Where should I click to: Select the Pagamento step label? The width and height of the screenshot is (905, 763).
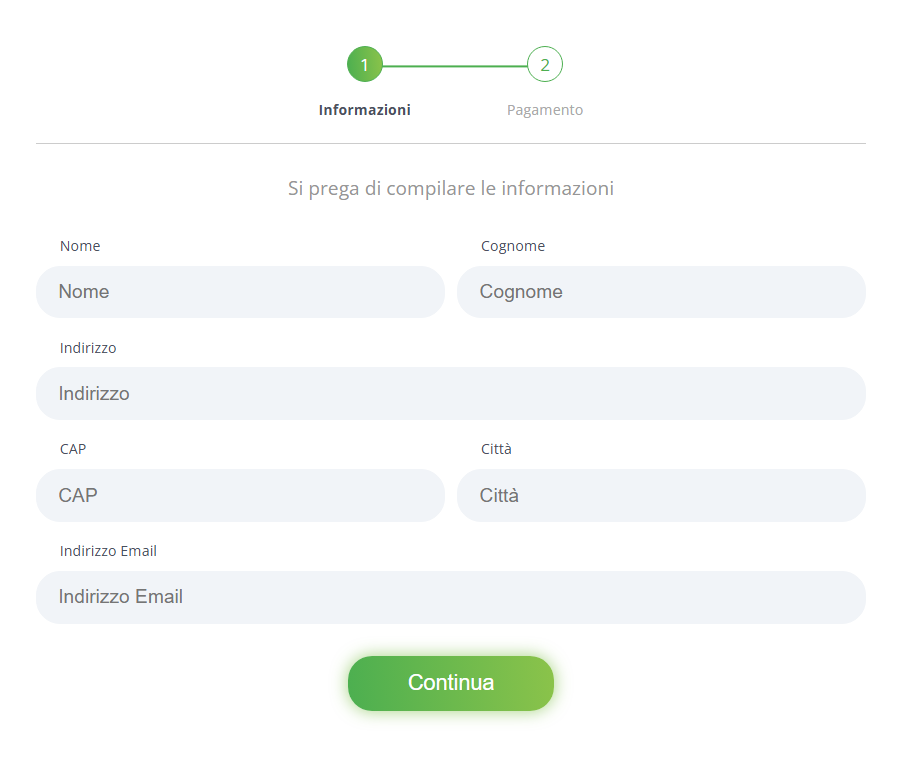click(x=545, y=110)
